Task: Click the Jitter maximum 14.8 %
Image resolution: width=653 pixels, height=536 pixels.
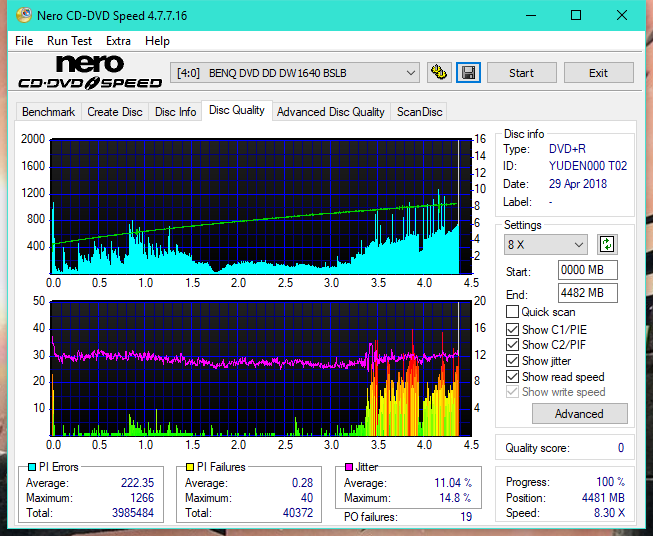Action: tap(456, 498)
